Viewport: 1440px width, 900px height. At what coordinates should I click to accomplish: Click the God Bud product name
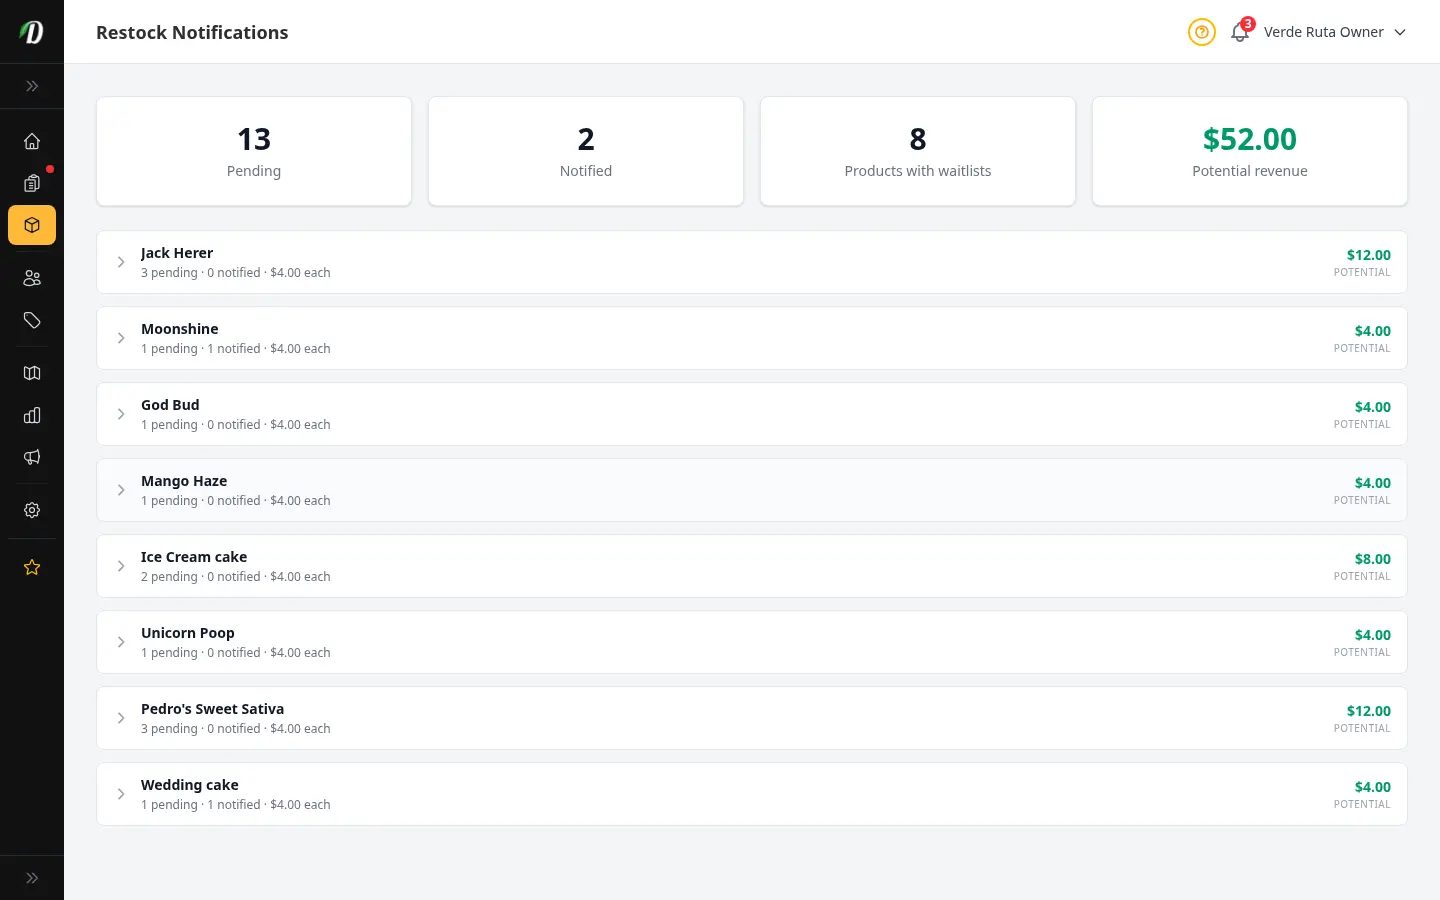[170, 405]
